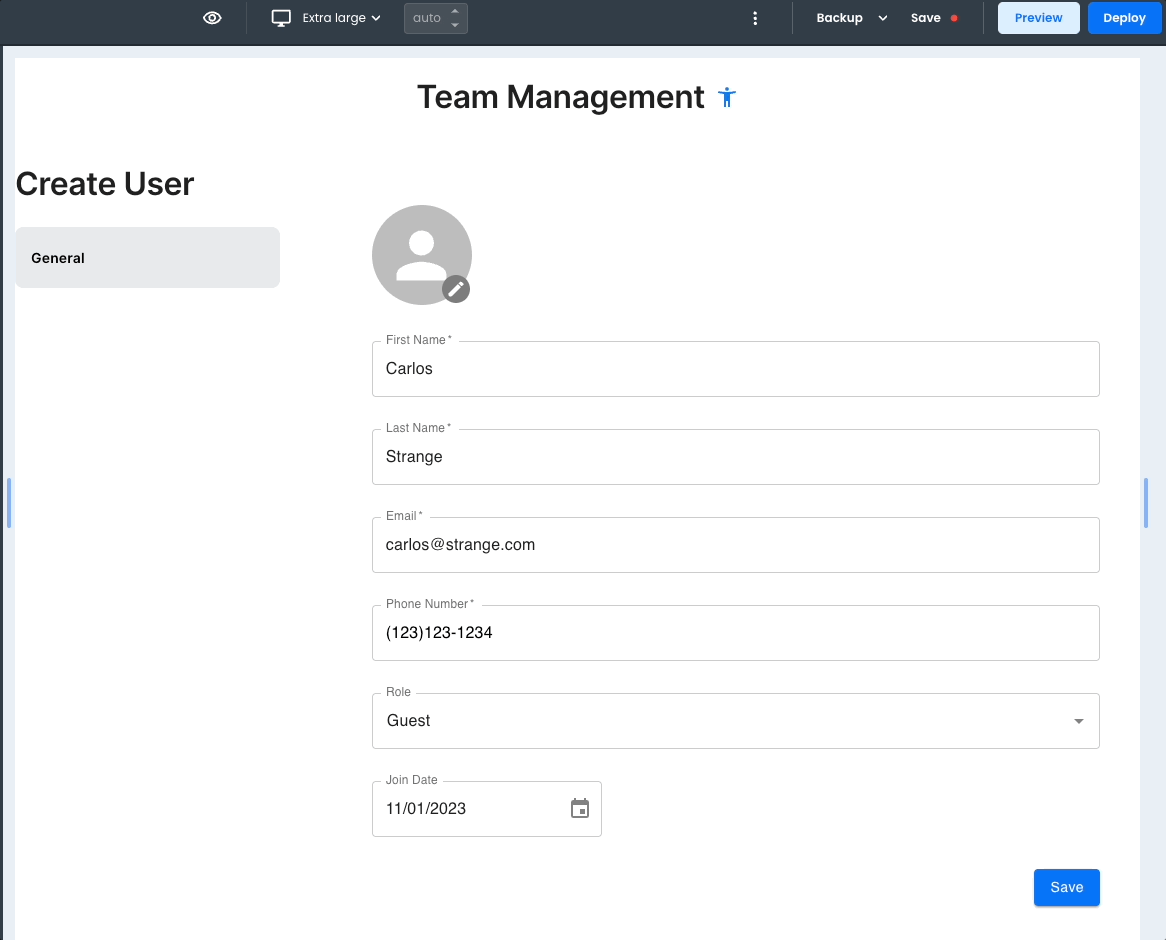1166x940 pixels.
Task: Open the Join Date calendar picker icon
Action: 580,809
